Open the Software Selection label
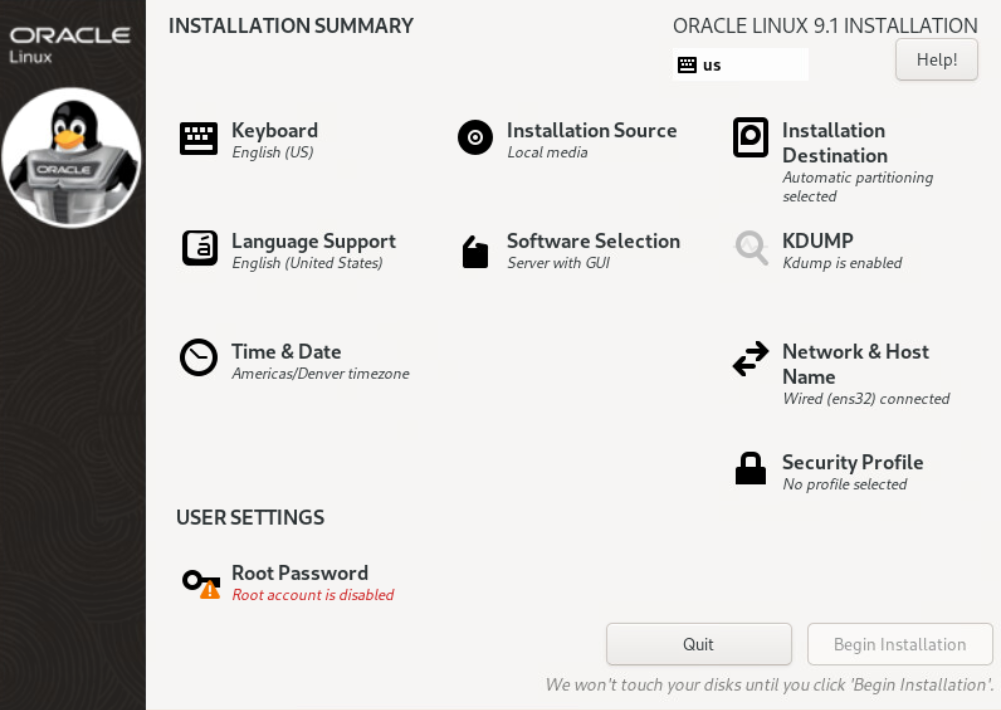Viewport: 1001px width, 710px height. coord(593,241)
